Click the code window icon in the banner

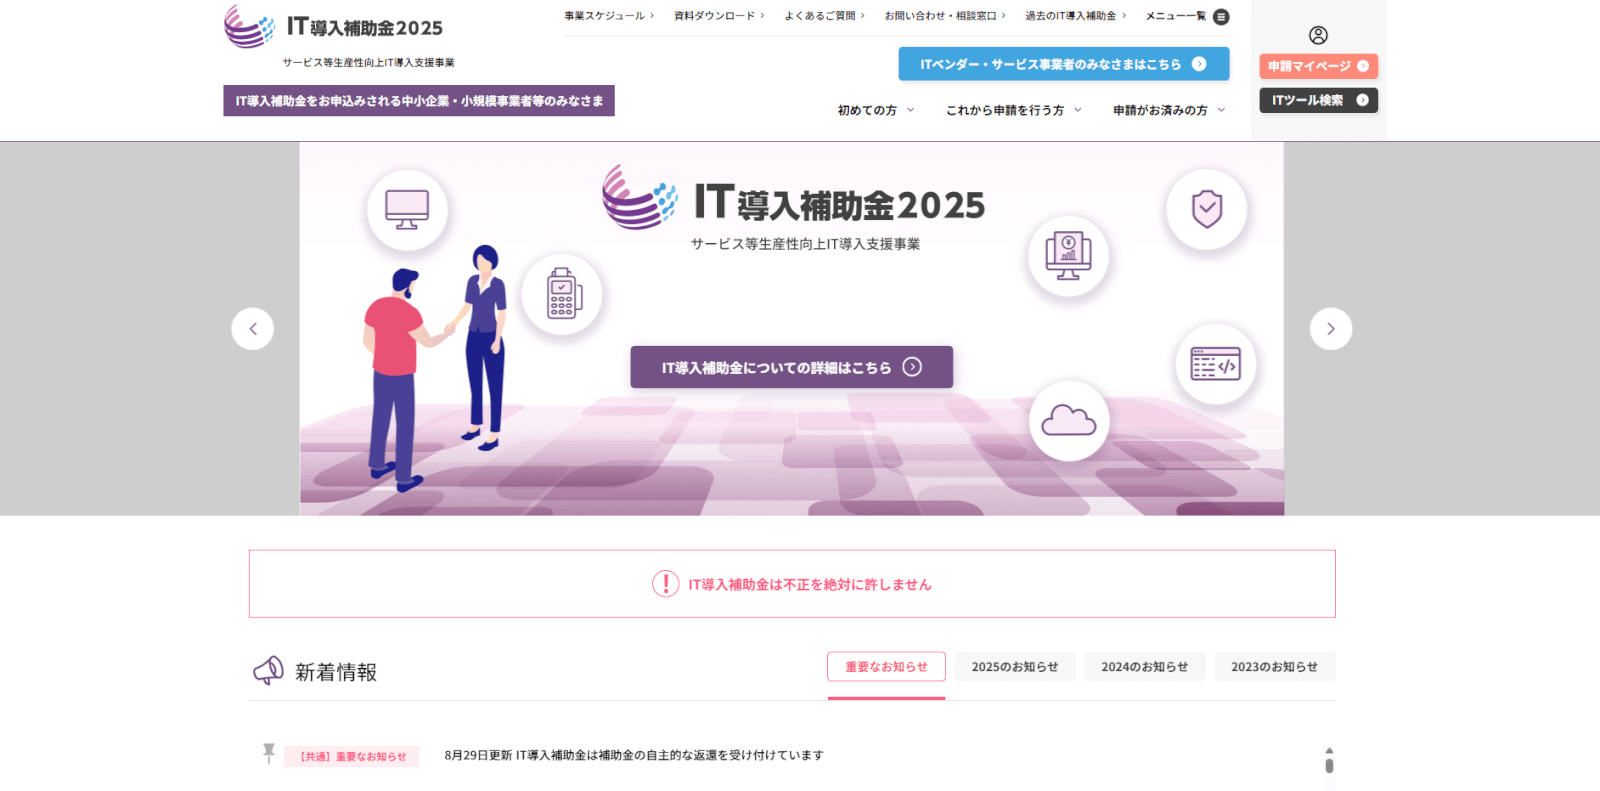(1216, 364)
